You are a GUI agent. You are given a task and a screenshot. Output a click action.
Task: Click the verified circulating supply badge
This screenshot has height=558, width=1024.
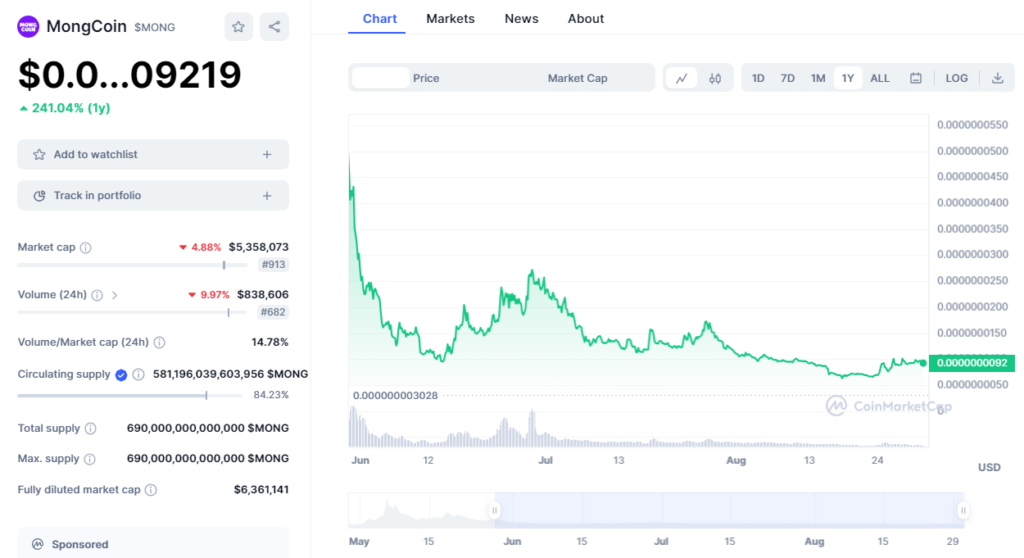121,375
